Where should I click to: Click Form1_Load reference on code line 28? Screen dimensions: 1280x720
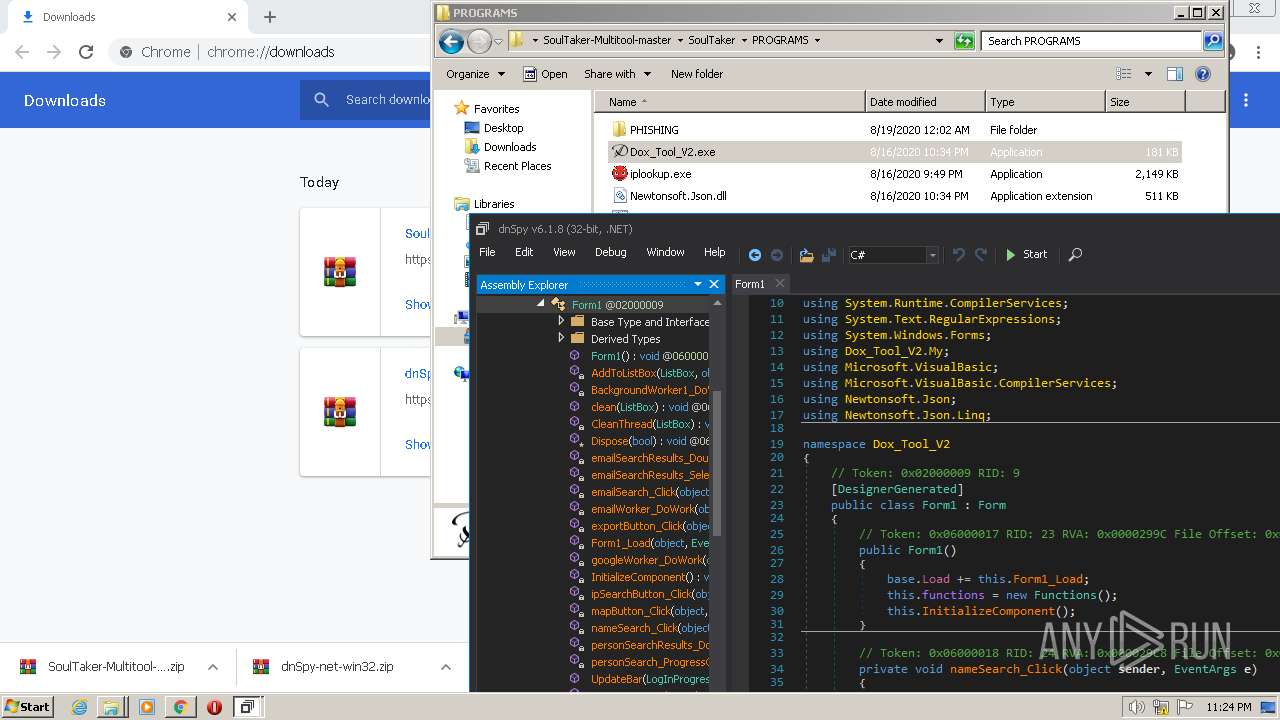click(1048, 579)
